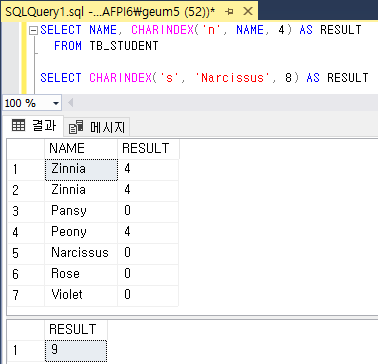Click the value 9 in second grid
This screenshot has width=378, height=364.
(76, 350)
